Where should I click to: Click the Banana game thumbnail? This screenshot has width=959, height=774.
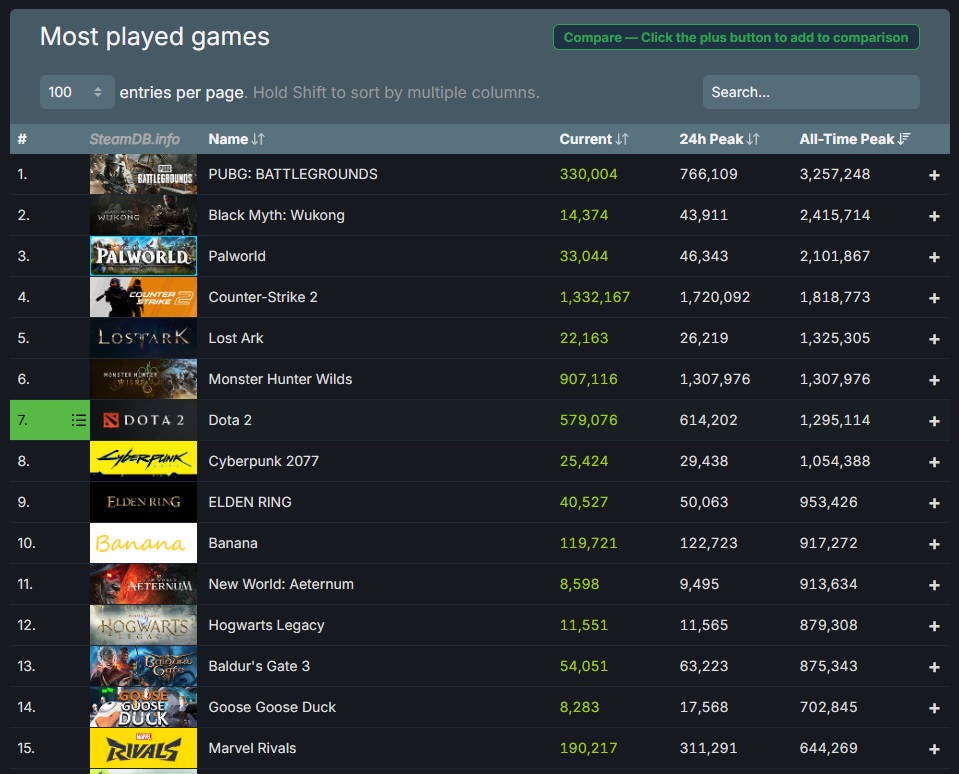tap(143, 543)
